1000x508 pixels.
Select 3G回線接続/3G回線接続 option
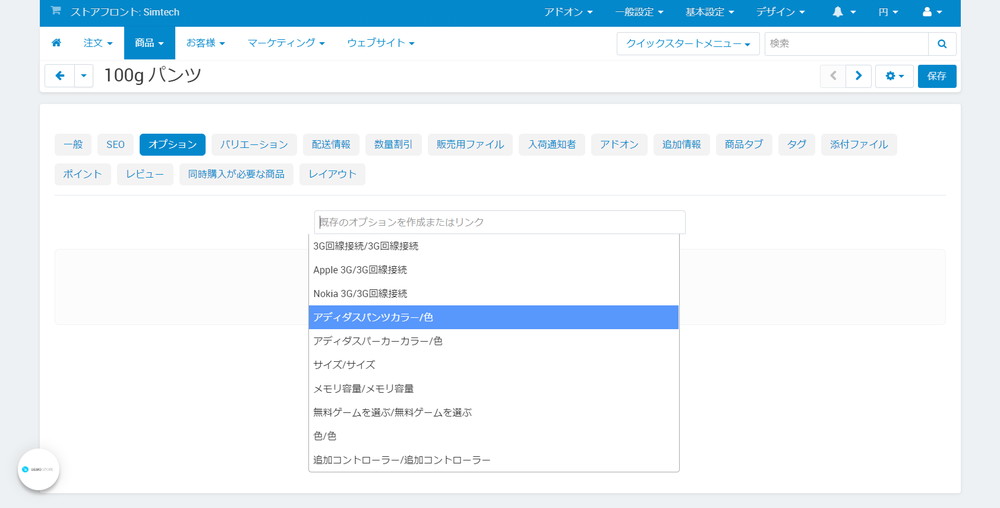[x=494, y=246]
